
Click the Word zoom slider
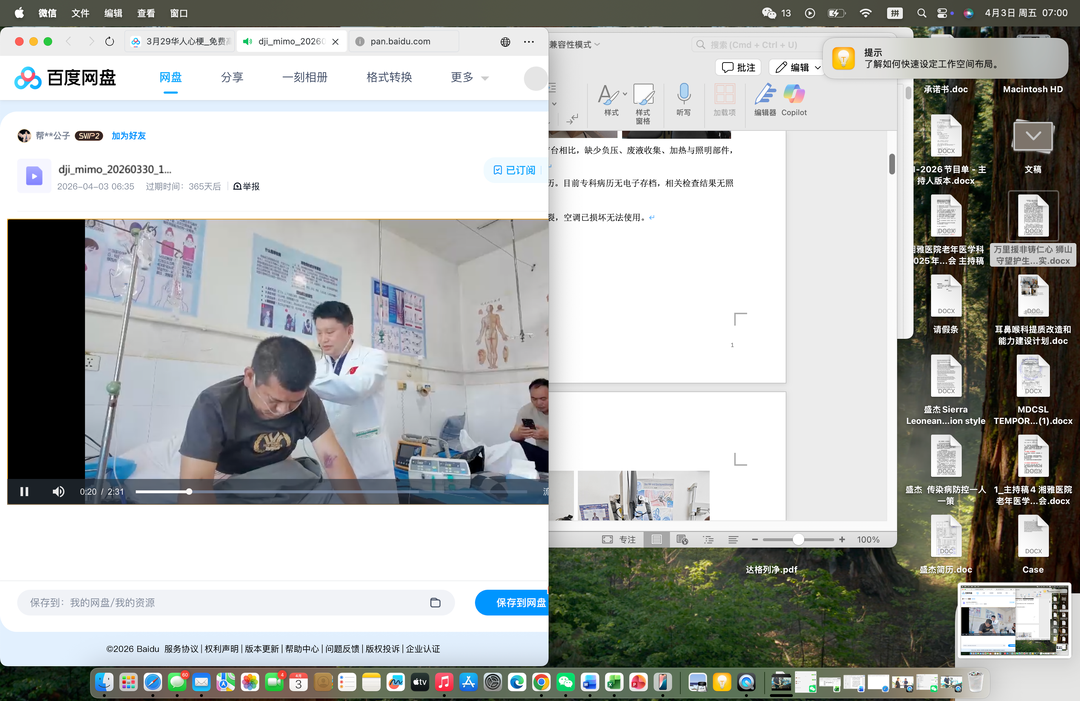798,539
